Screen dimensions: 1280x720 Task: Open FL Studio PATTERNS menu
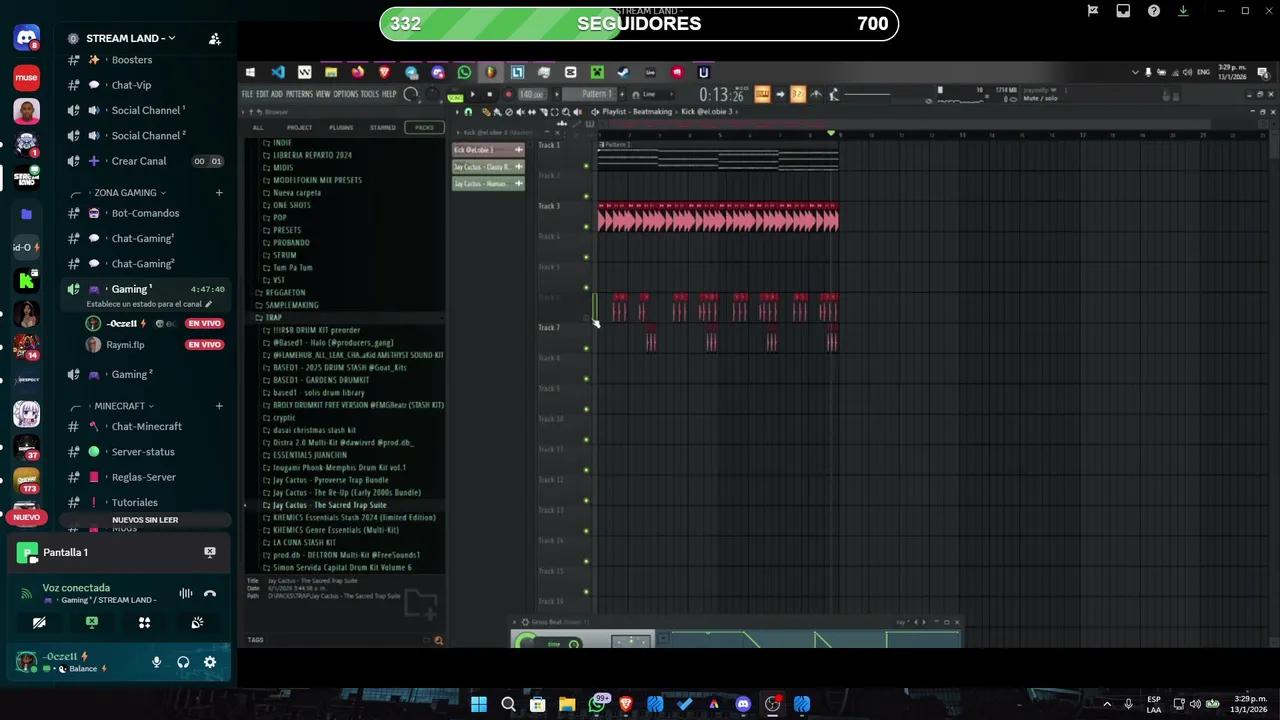299,94
